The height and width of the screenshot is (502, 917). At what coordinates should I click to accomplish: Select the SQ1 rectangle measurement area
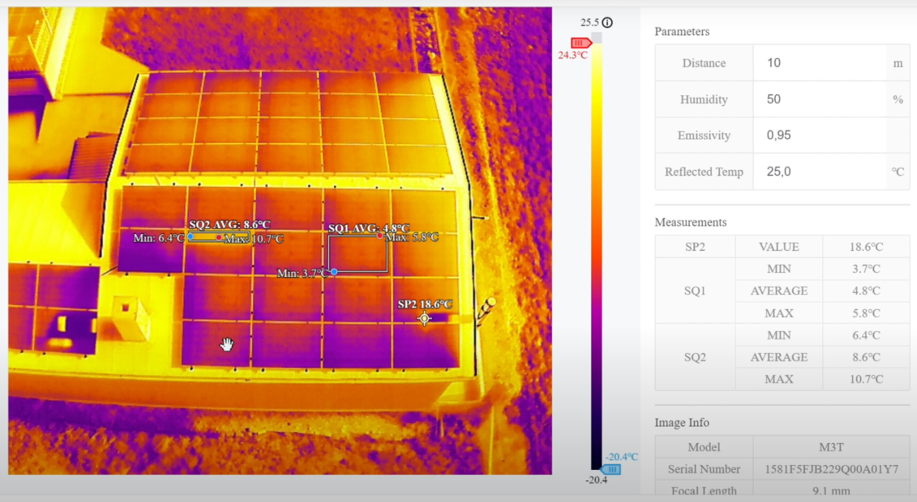pos(358,254)
